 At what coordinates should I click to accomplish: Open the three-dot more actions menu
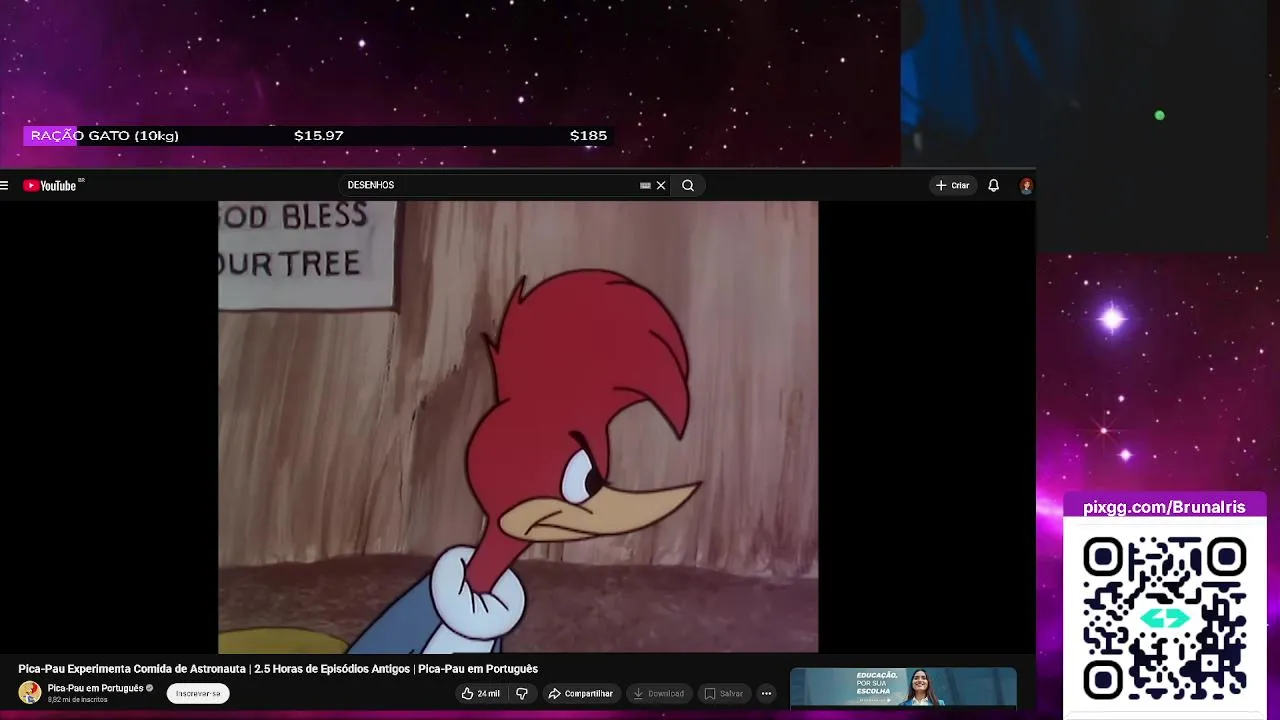(x=766, y=693)
